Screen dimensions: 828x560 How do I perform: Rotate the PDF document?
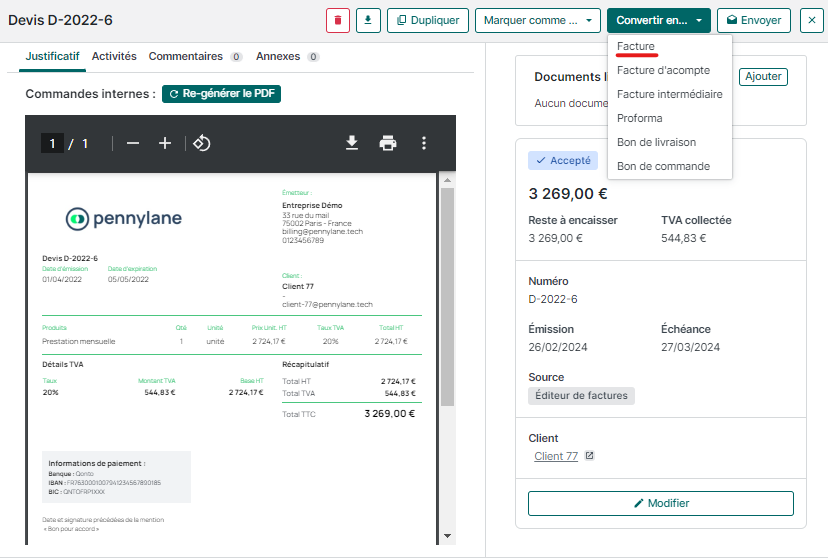coord(201,144)
